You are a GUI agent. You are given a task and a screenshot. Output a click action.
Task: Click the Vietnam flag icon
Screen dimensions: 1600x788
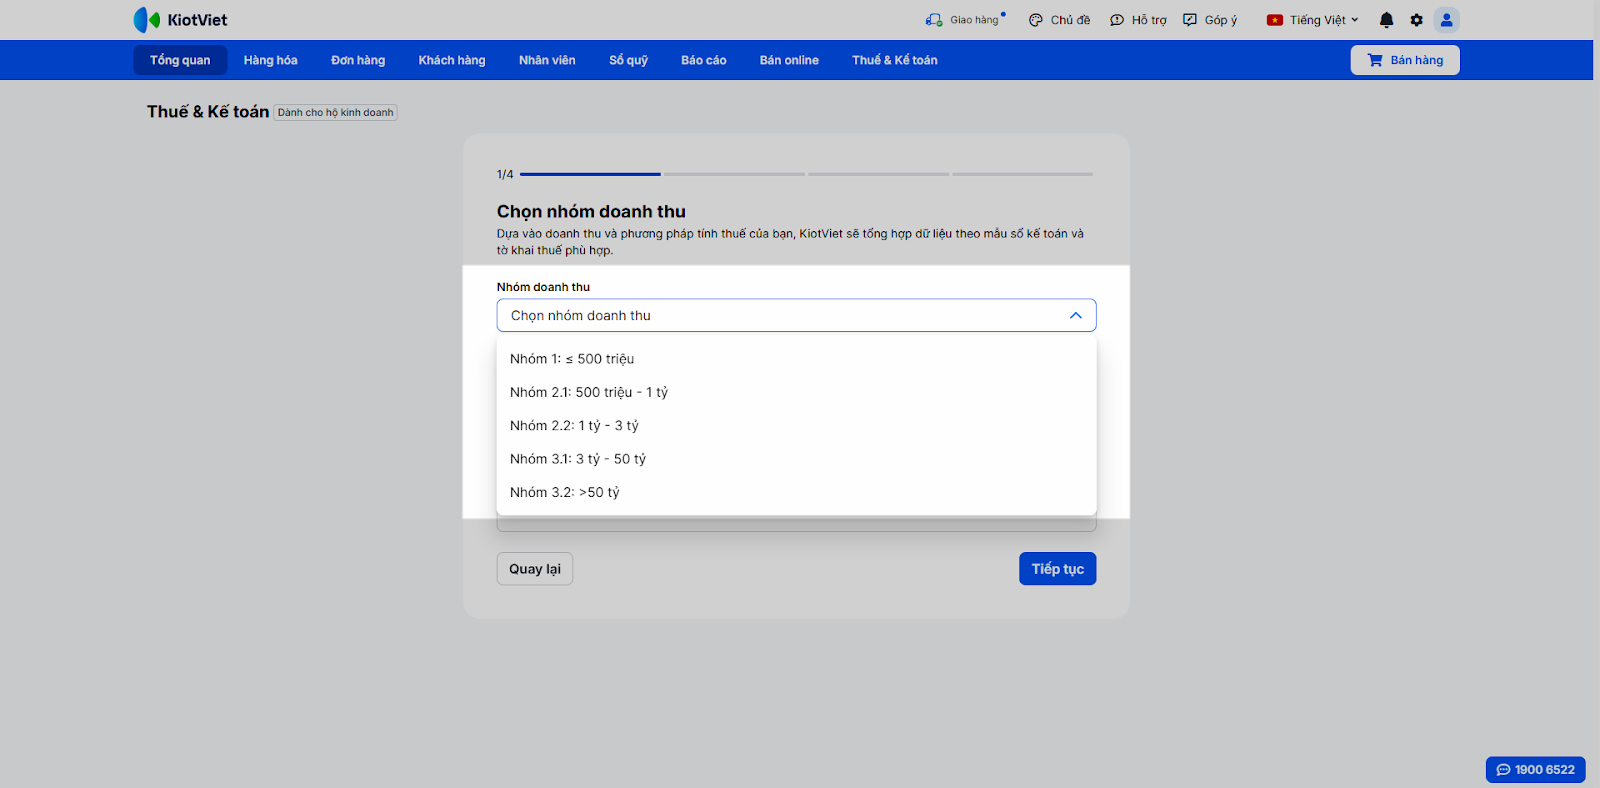click(1275, 20)
